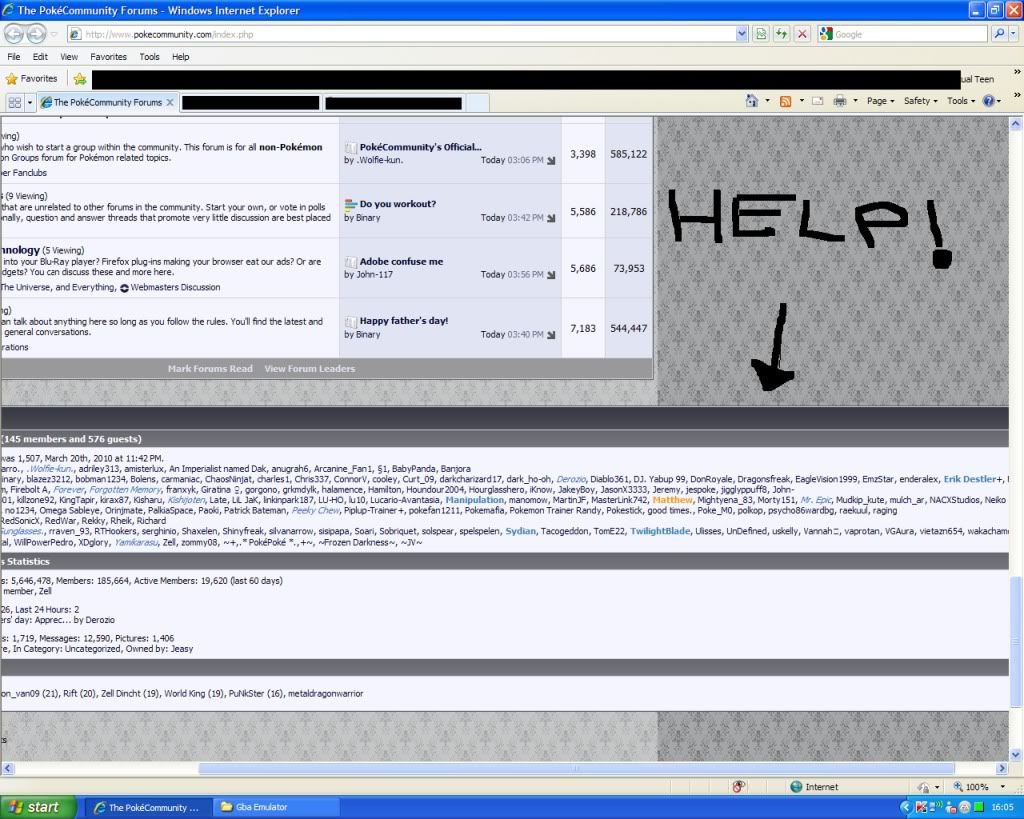
Task: Click the blue Help question mark icon
Action: (x=991, y=101)
